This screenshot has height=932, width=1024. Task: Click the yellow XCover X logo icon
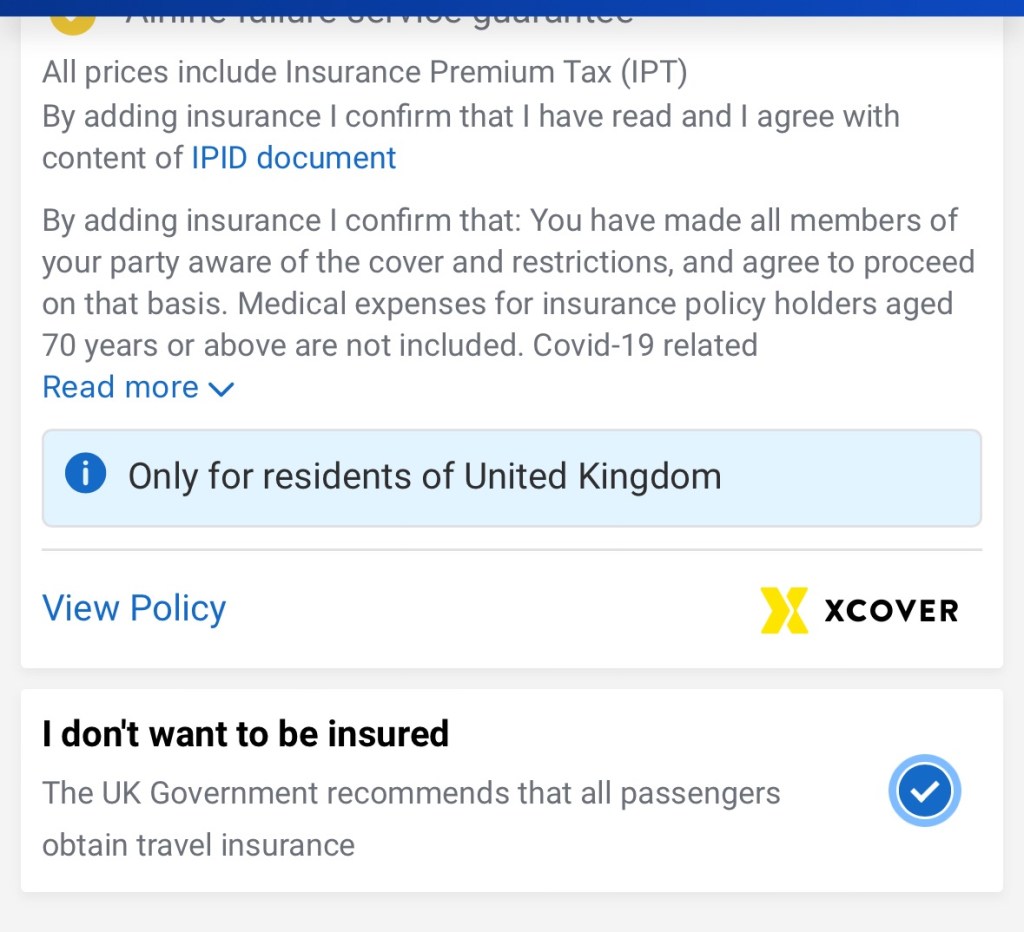tap(783, 610)
